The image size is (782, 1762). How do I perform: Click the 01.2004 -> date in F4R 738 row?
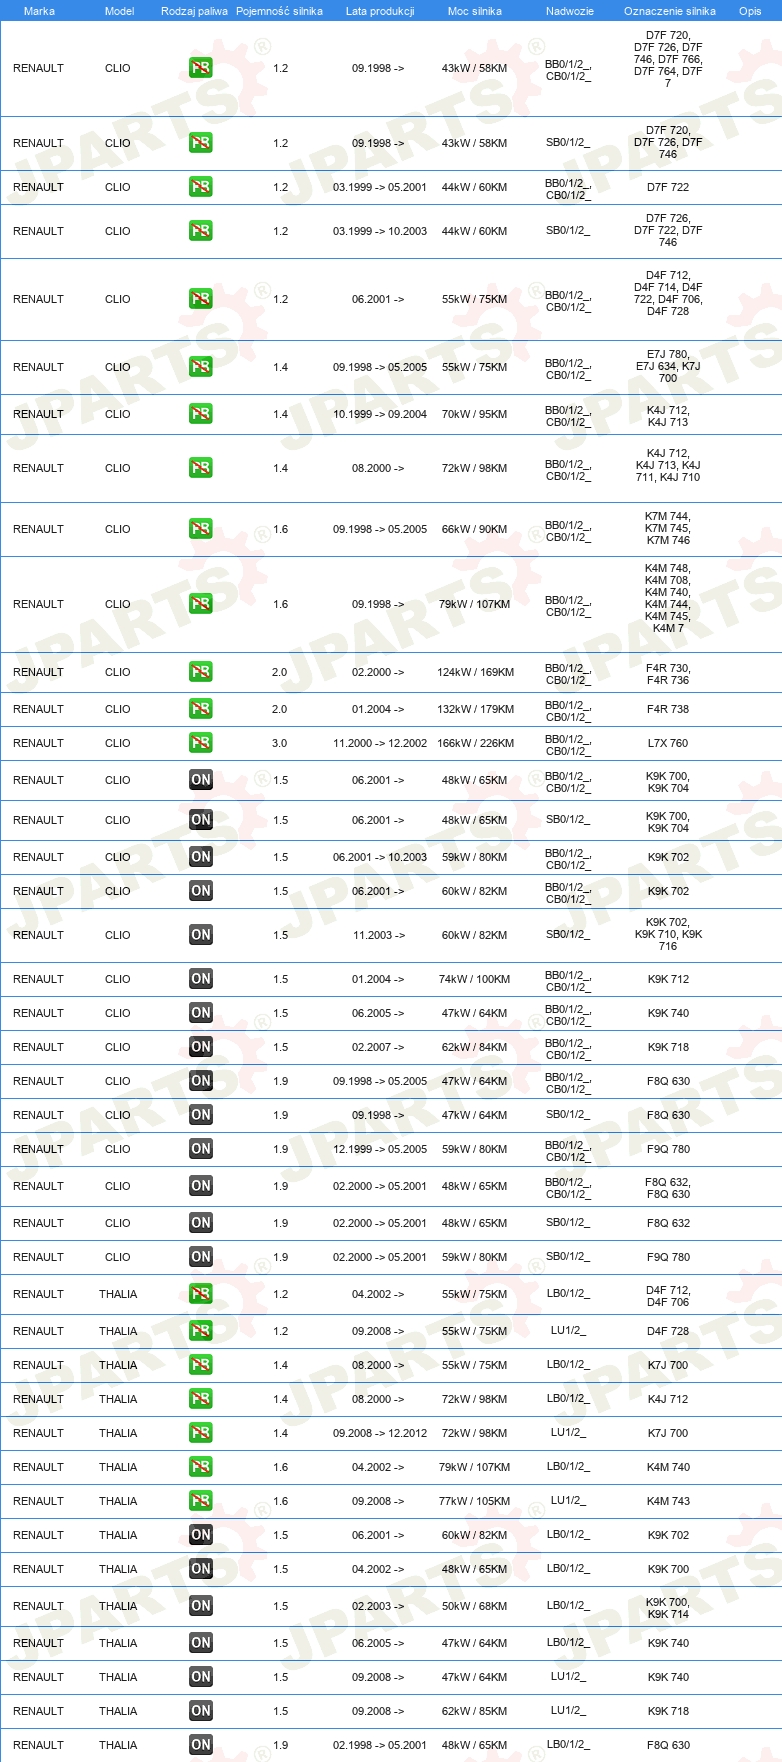378,709
